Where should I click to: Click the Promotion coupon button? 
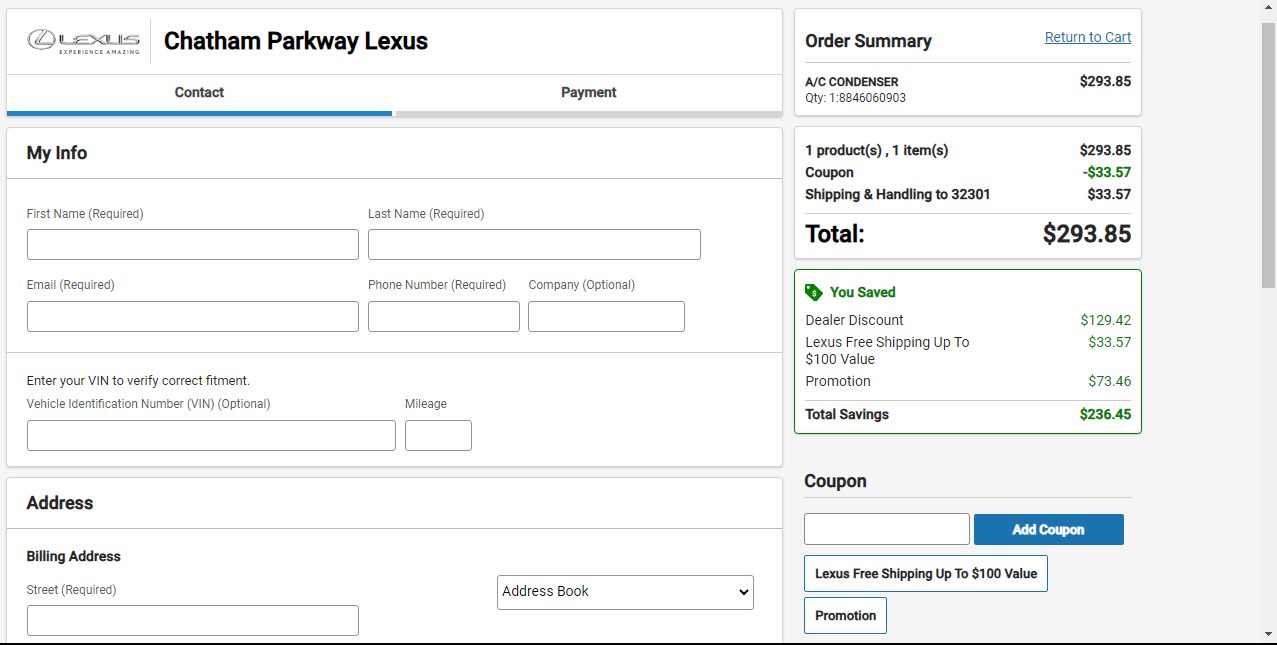[x=845, y=615]
